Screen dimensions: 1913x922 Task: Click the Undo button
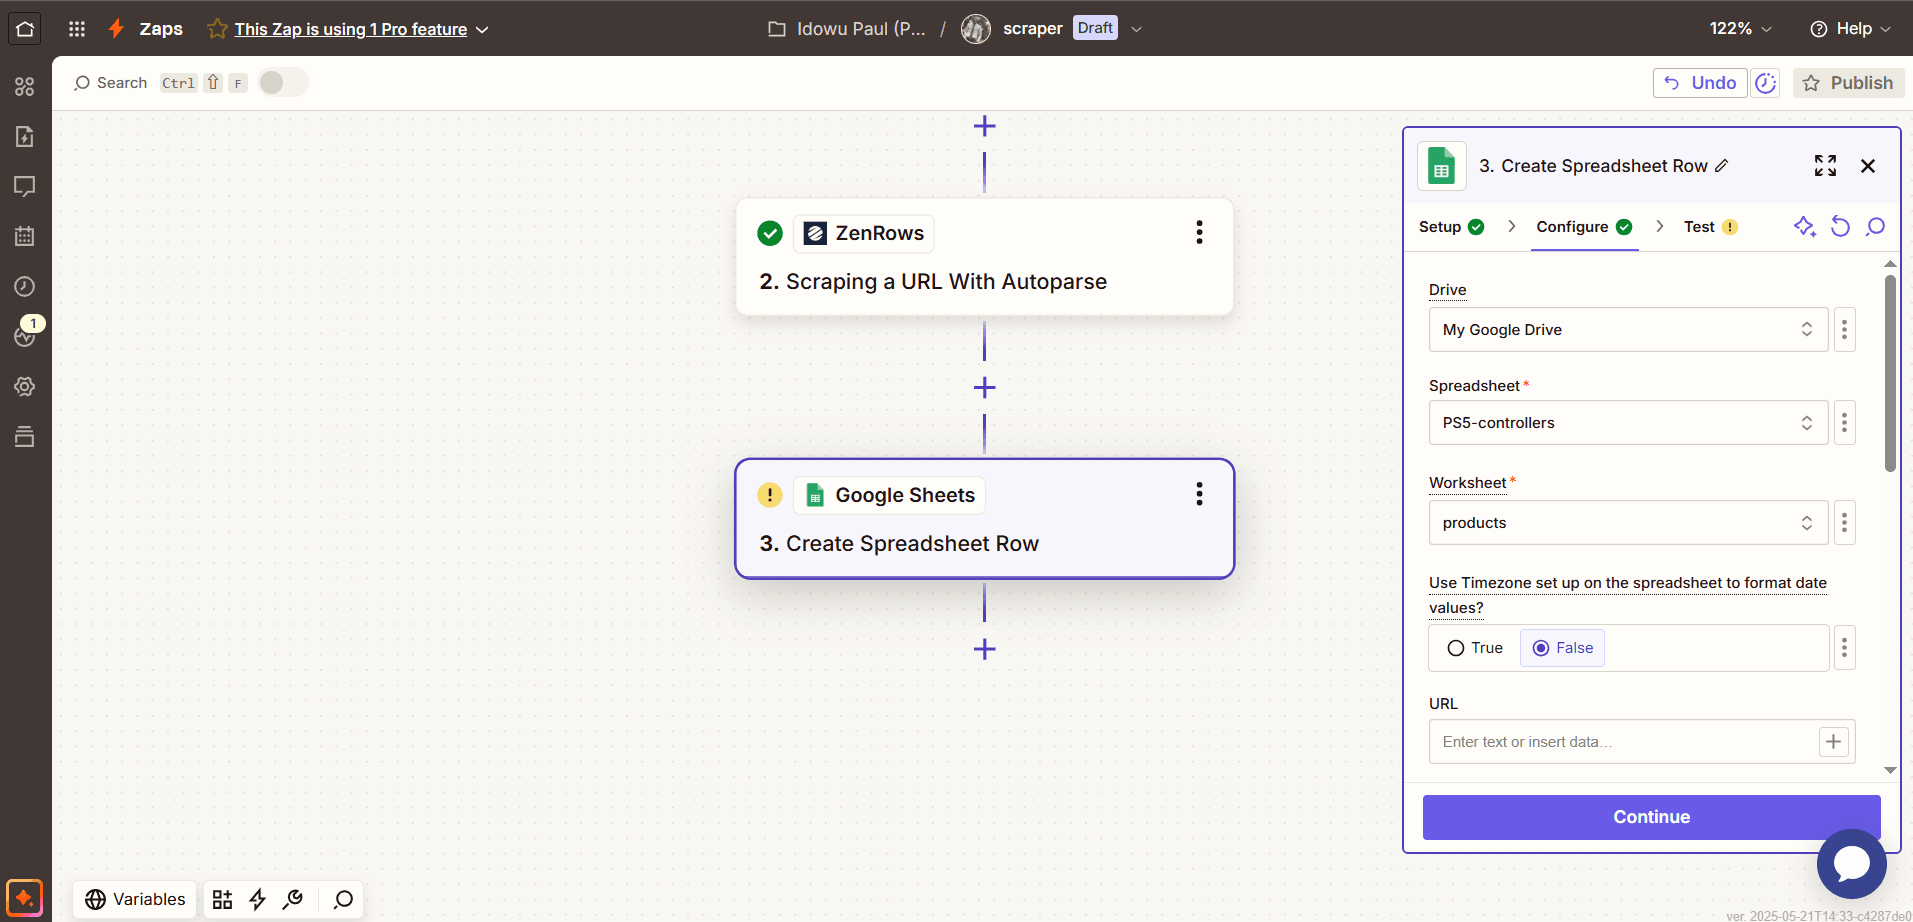[x=1700, y=83]
